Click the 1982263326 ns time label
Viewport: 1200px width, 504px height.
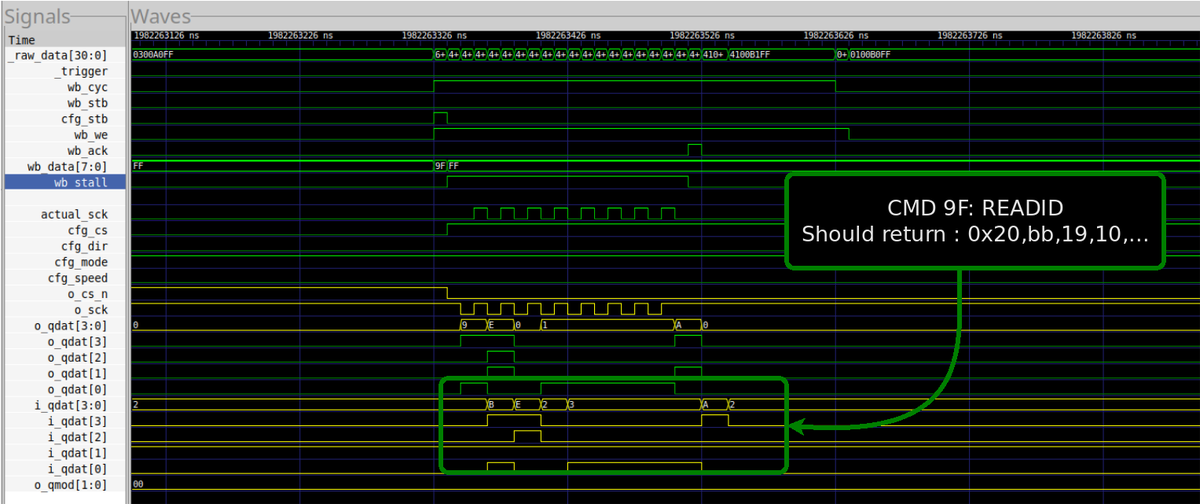[435, 35]
